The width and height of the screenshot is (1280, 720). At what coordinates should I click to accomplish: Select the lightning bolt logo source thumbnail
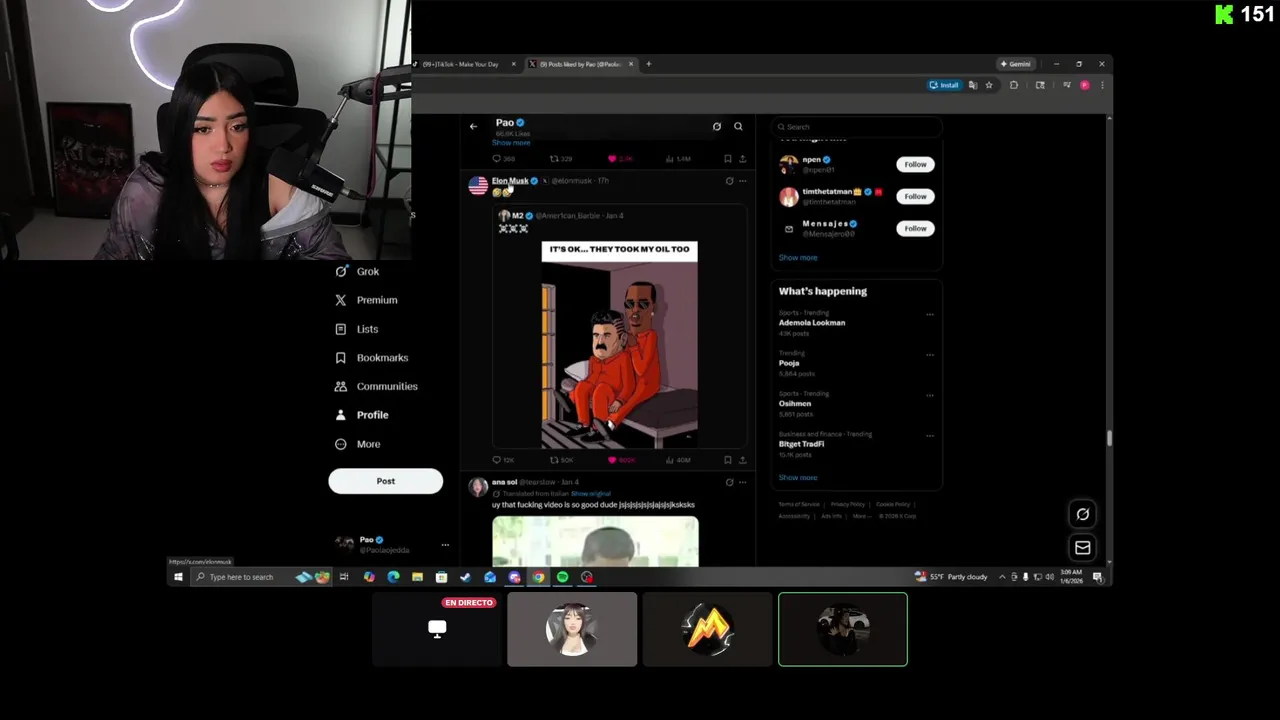707,629
